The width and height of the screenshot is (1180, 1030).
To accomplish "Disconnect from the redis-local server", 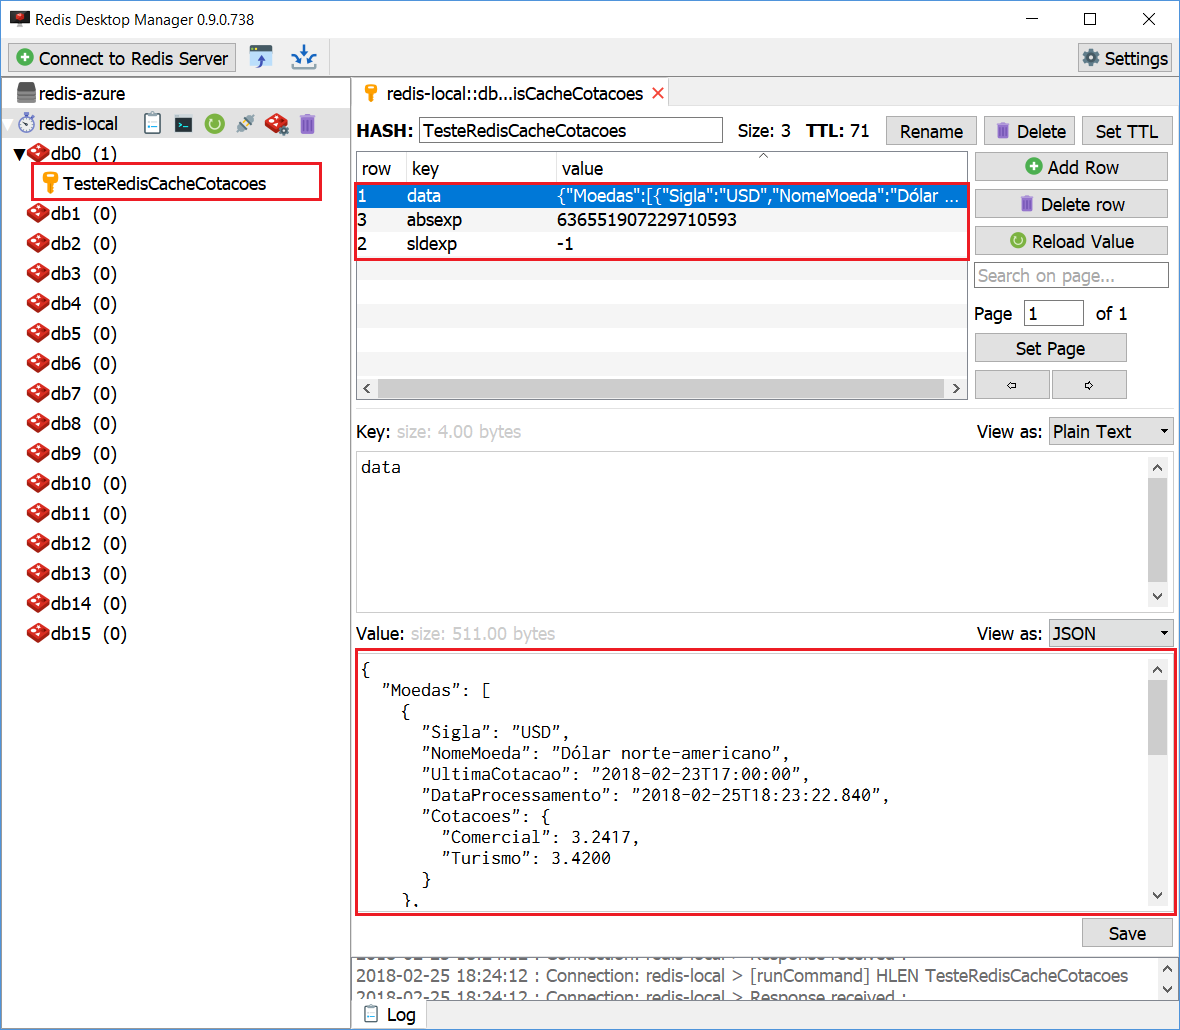I will (244, 123).
